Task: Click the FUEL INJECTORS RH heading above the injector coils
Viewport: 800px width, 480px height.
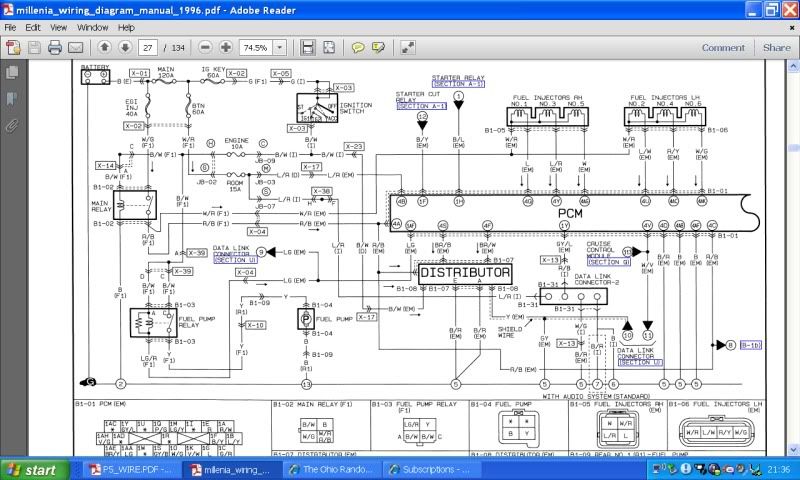Action: [548, 97]
